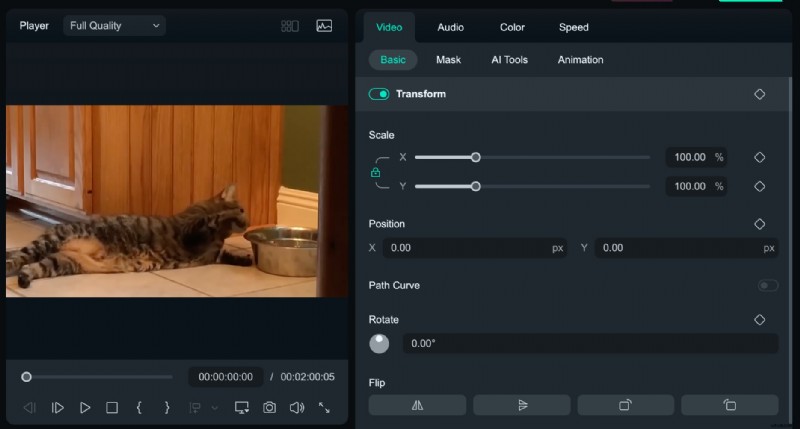Edit the Scale X percent value field
Image resolution: width=800 pixels, height=429 pixels.
coord(696,157)
